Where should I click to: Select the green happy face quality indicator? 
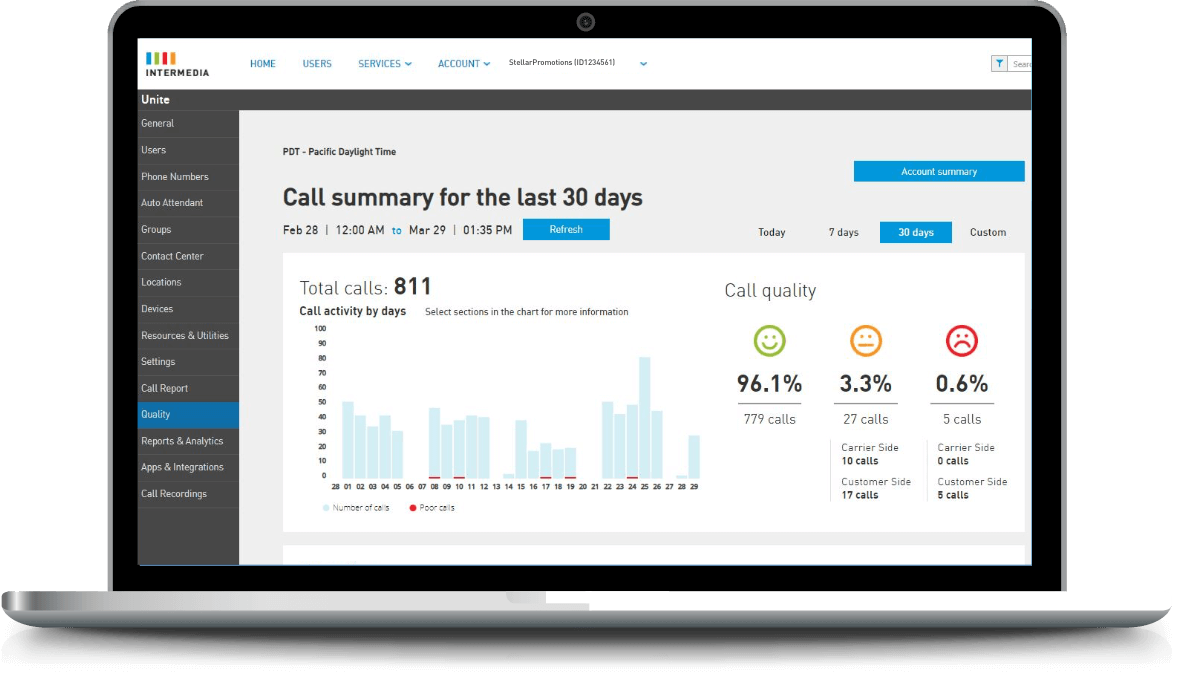(x=769, y=339)
